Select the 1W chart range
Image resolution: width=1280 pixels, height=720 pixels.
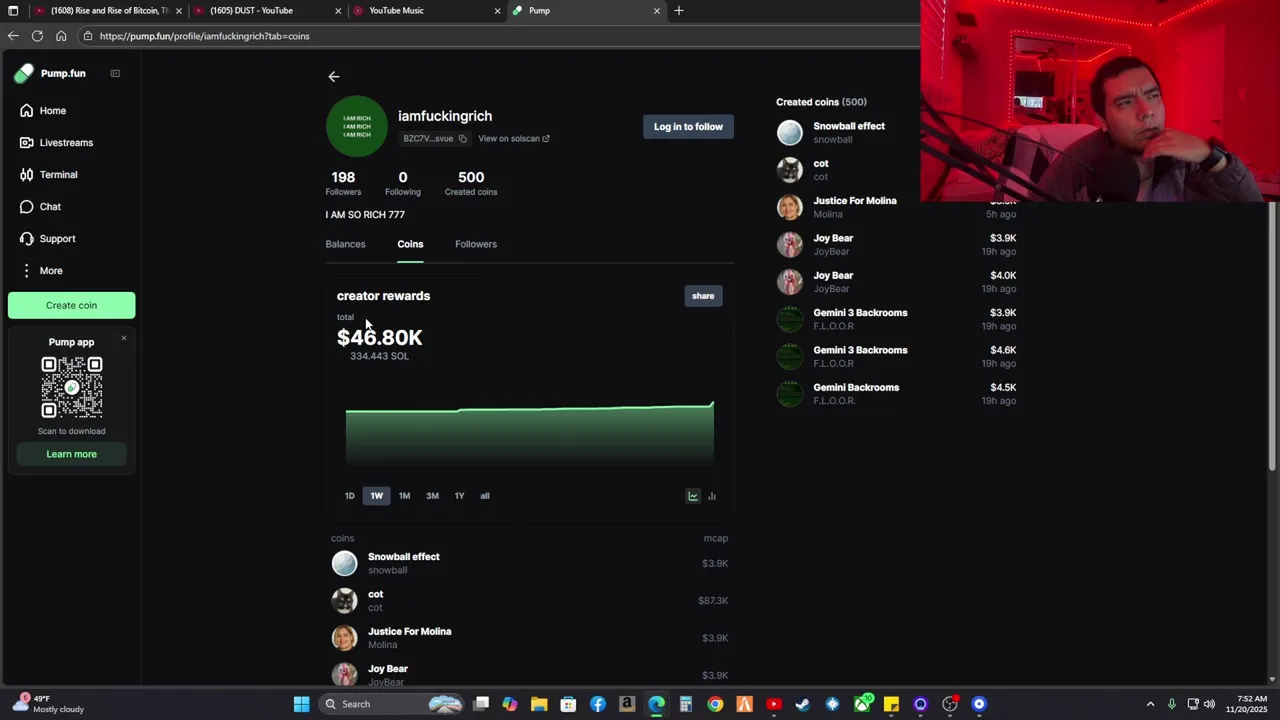point(376,496)
